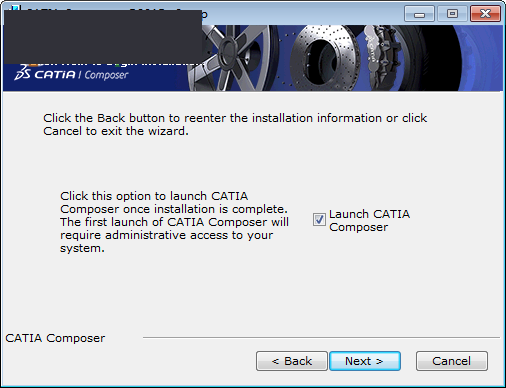Minimize the setup window
The width and height of the screenshot is (506, 388).
pyautogui.click(x=419, y=14)
